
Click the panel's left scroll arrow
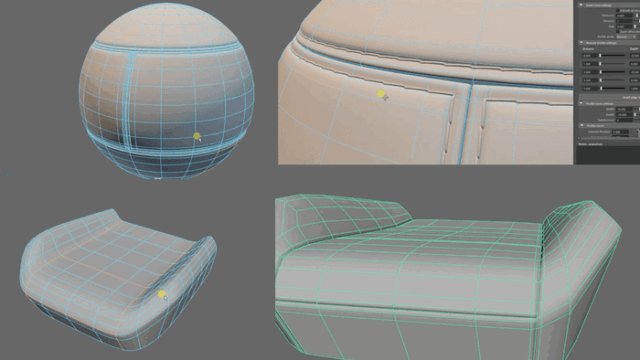coord(579,138)
